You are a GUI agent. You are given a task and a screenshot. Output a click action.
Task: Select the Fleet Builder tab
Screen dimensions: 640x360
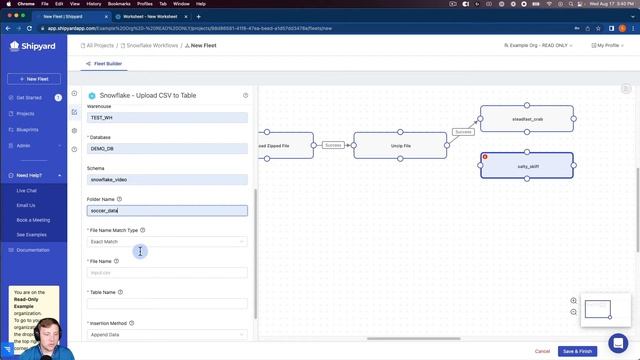coord(104,64)
